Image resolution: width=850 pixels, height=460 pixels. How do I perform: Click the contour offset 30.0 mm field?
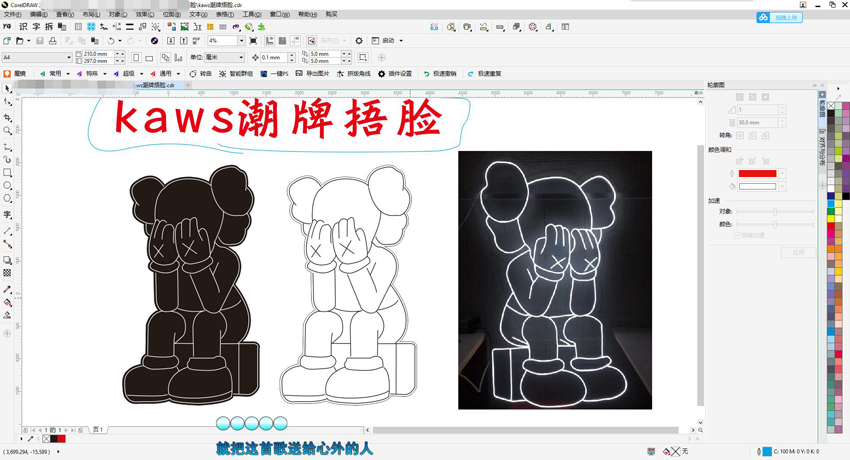[x=757, y=122]
